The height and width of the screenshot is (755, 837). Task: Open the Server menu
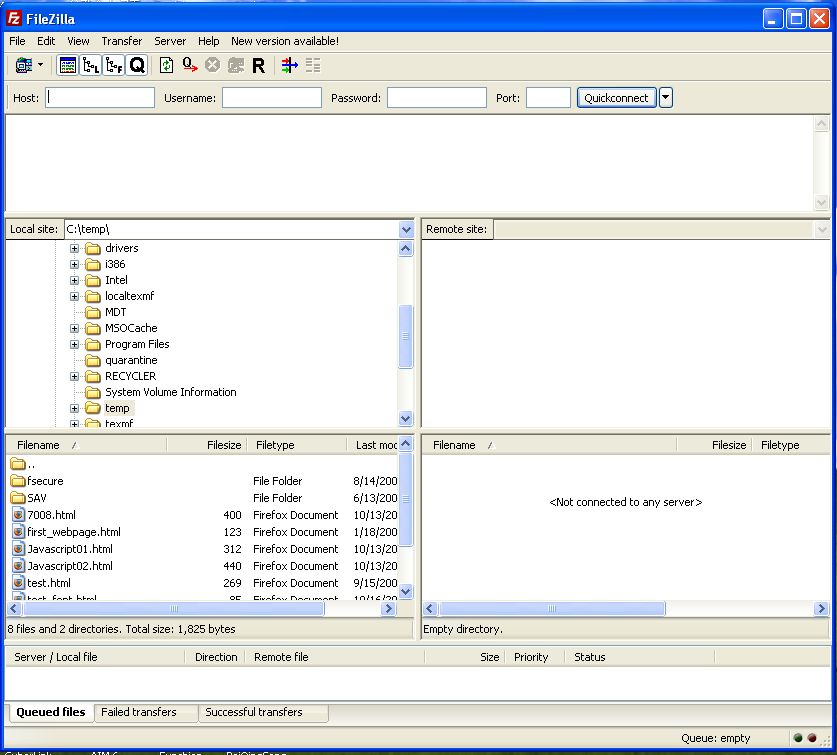170,41
